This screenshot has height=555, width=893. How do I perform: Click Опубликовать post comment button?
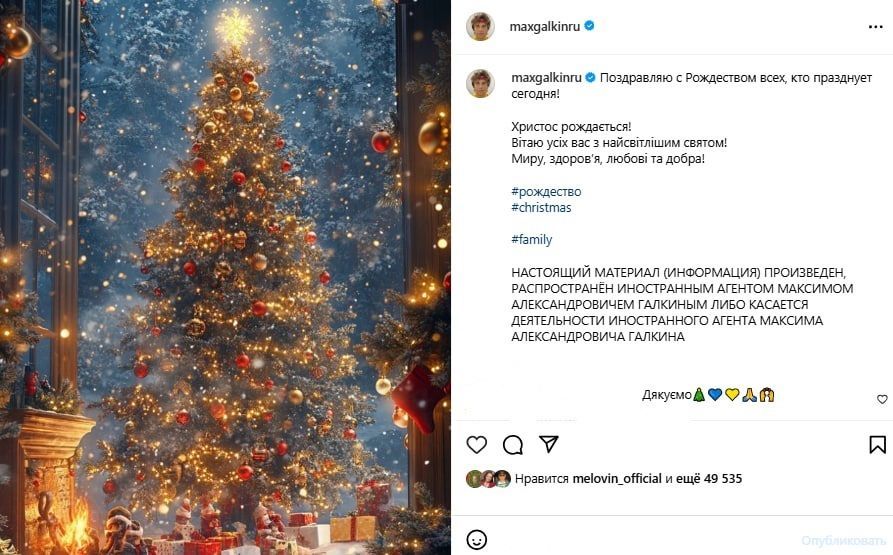[x=844, y=540]
